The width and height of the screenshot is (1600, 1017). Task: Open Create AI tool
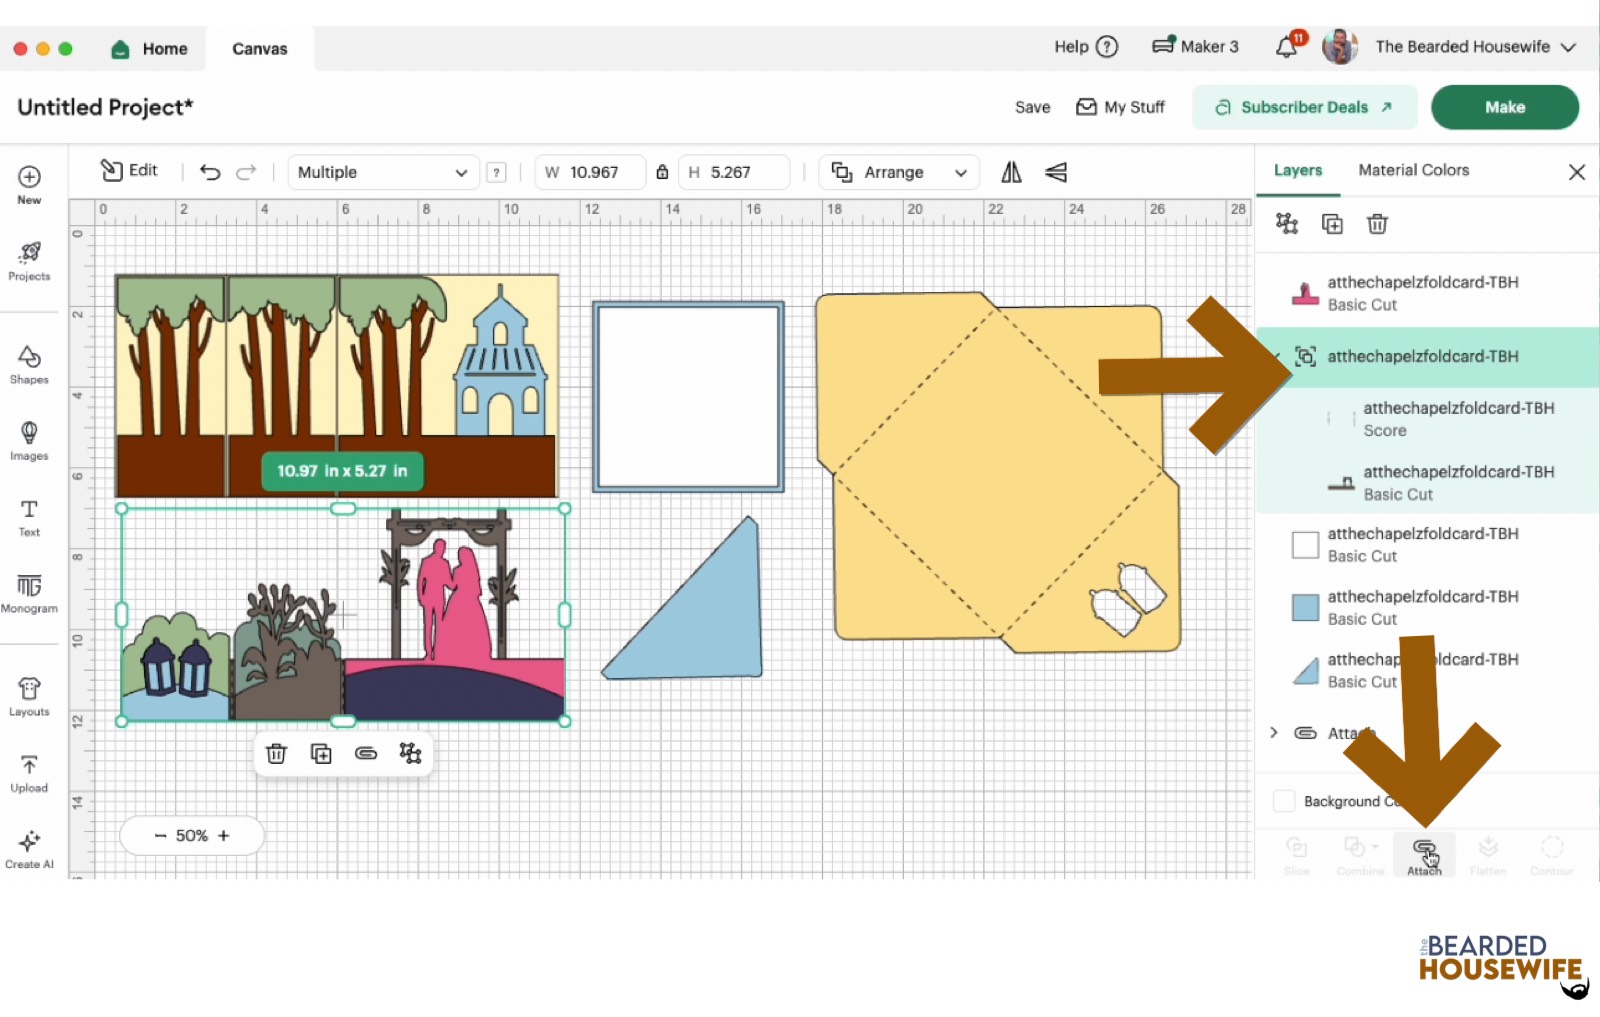(29, 848)
